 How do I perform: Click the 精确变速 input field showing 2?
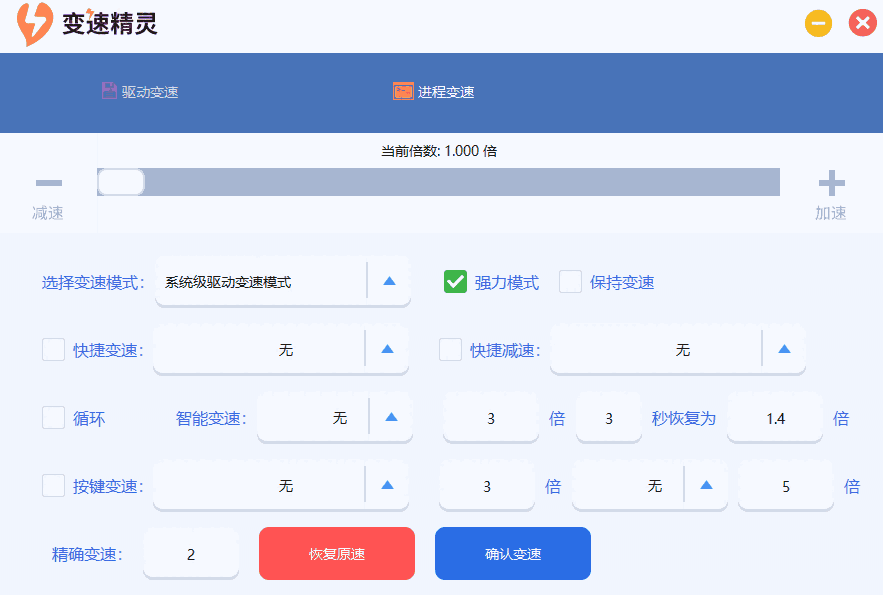(190, 553)
